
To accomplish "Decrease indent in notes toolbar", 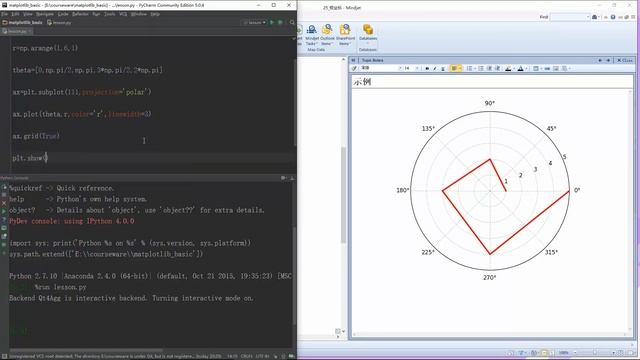I will (489, 68).
